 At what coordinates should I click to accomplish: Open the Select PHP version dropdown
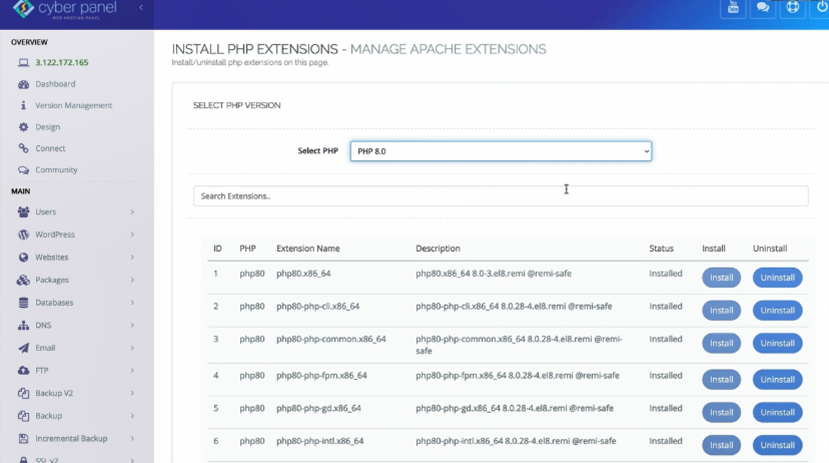tap(501, 151)
